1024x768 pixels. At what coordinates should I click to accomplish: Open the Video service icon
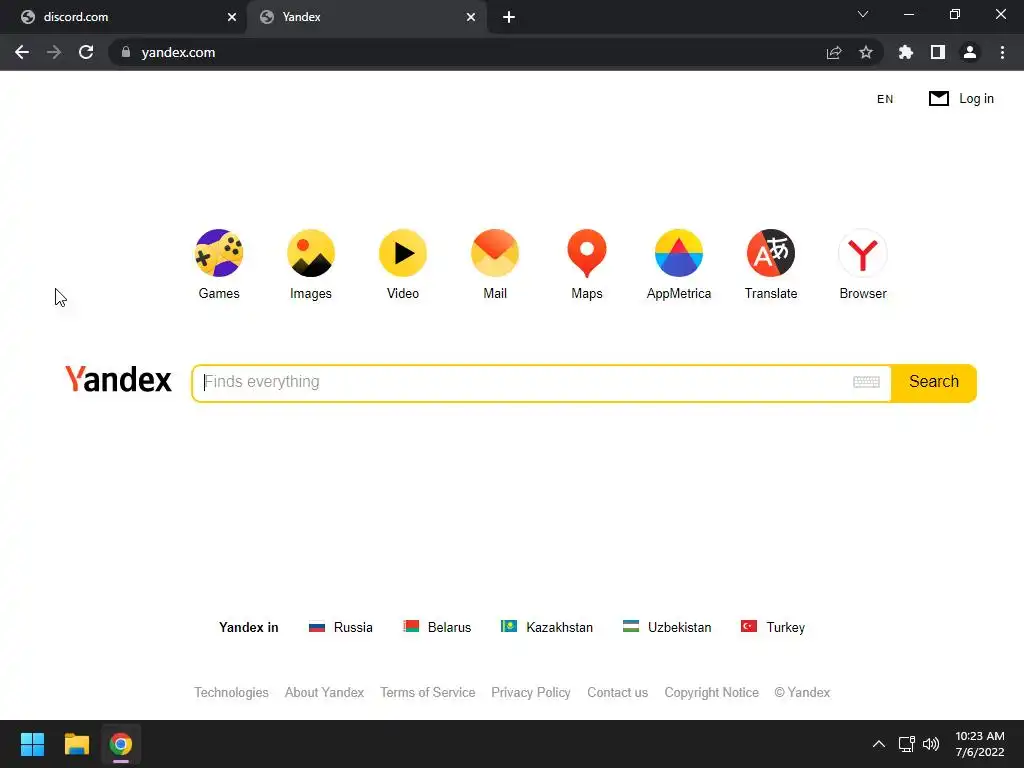pos(403,253)
